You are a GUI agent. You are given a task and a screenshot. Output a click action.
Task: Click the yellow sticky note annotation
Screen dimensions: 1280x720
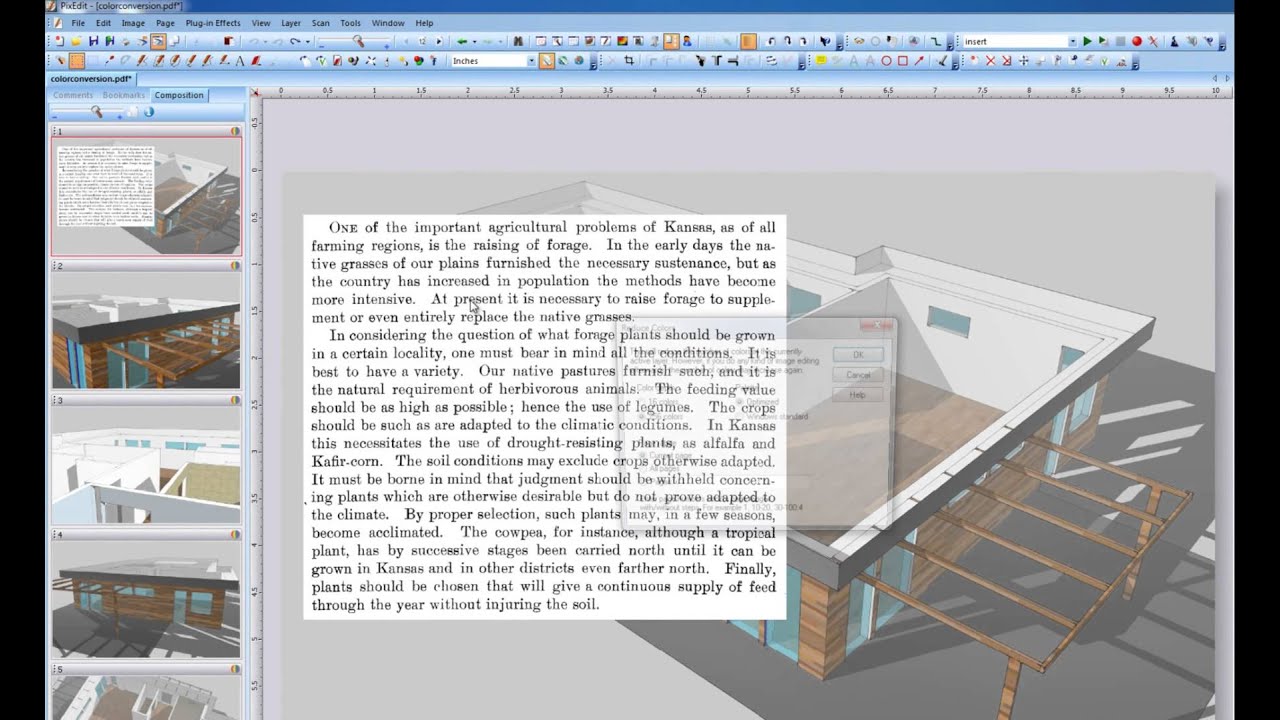[x=820, y=61]
